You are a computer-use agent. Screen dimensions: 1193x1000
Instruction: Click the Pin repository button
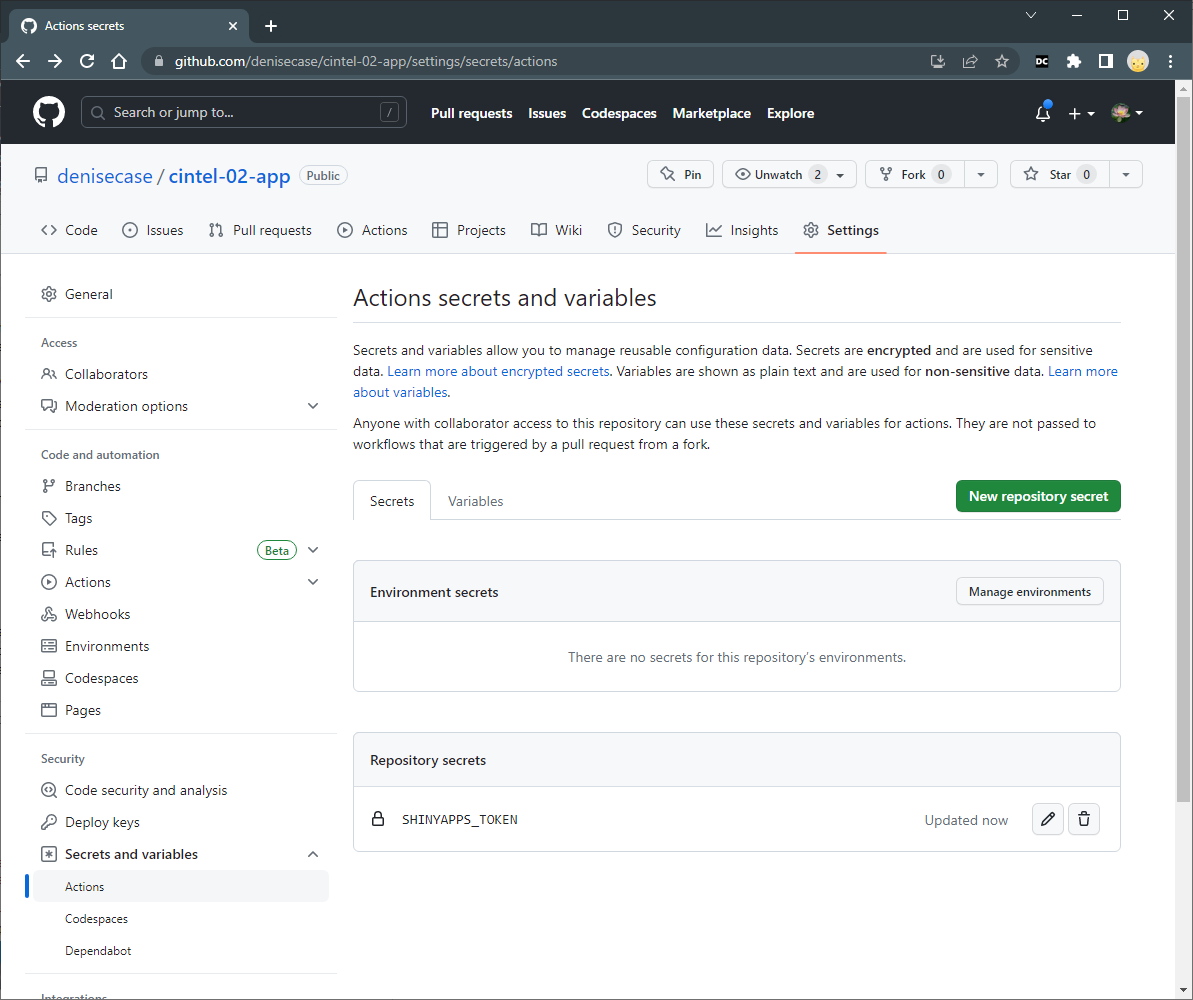point(681,174)
